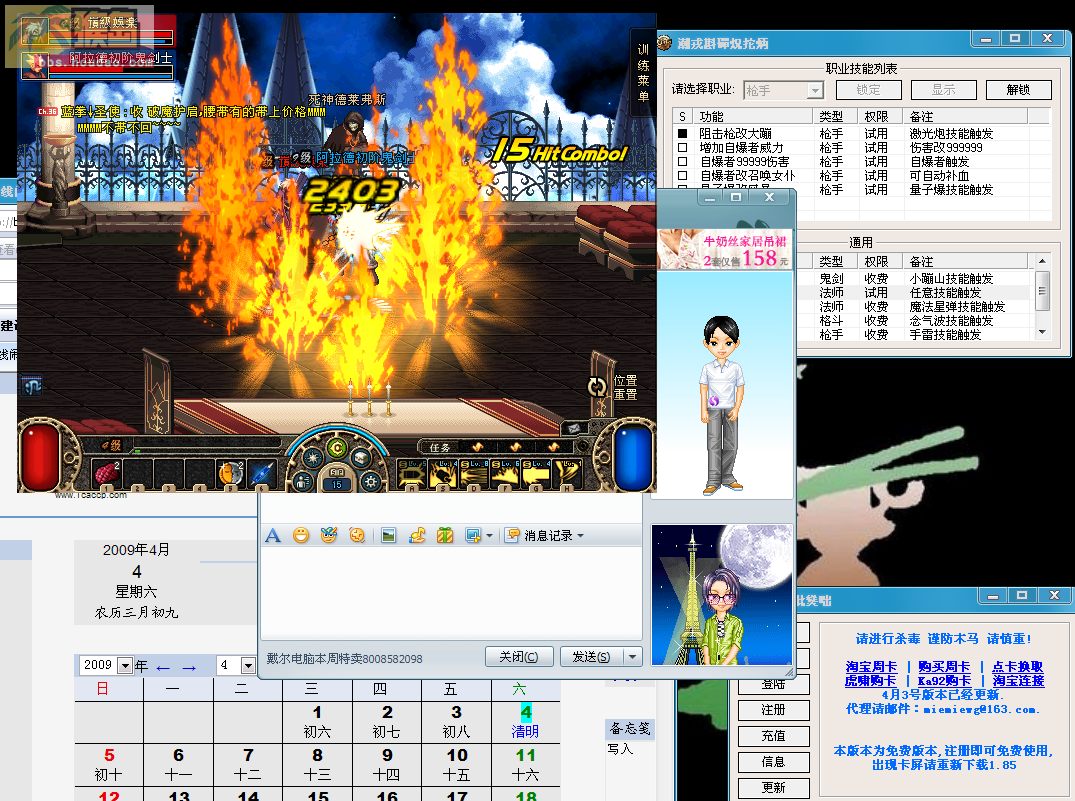This screenshot has height=801, width=1075.
Task: Open the send options arrow next to 发送
Action: click(632, 656)
